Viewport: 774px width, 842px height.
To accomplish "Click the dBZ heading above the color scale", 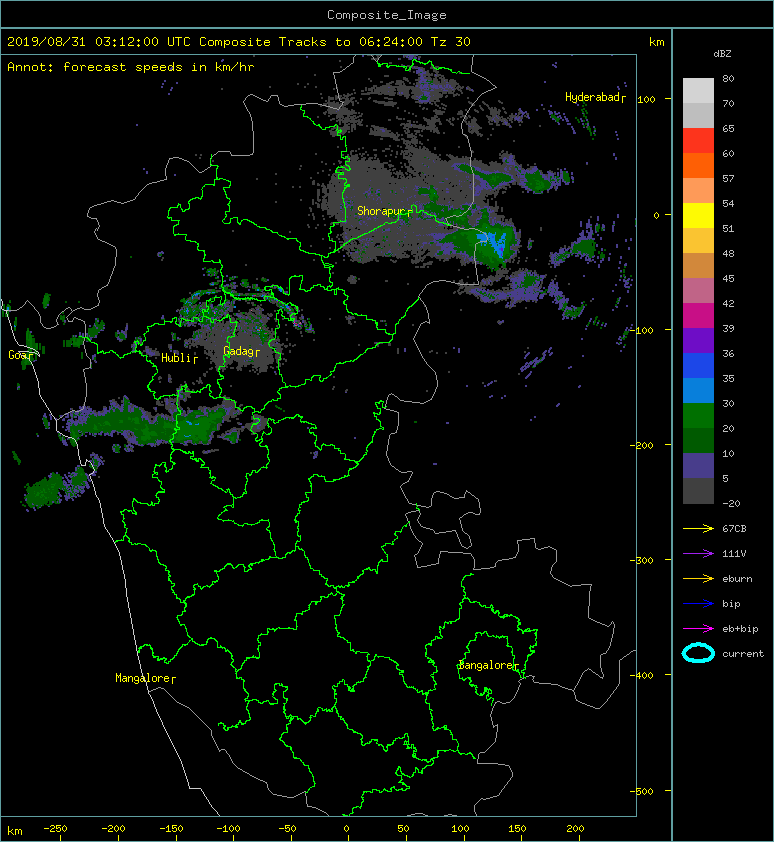I will click(x=722, y=54).
